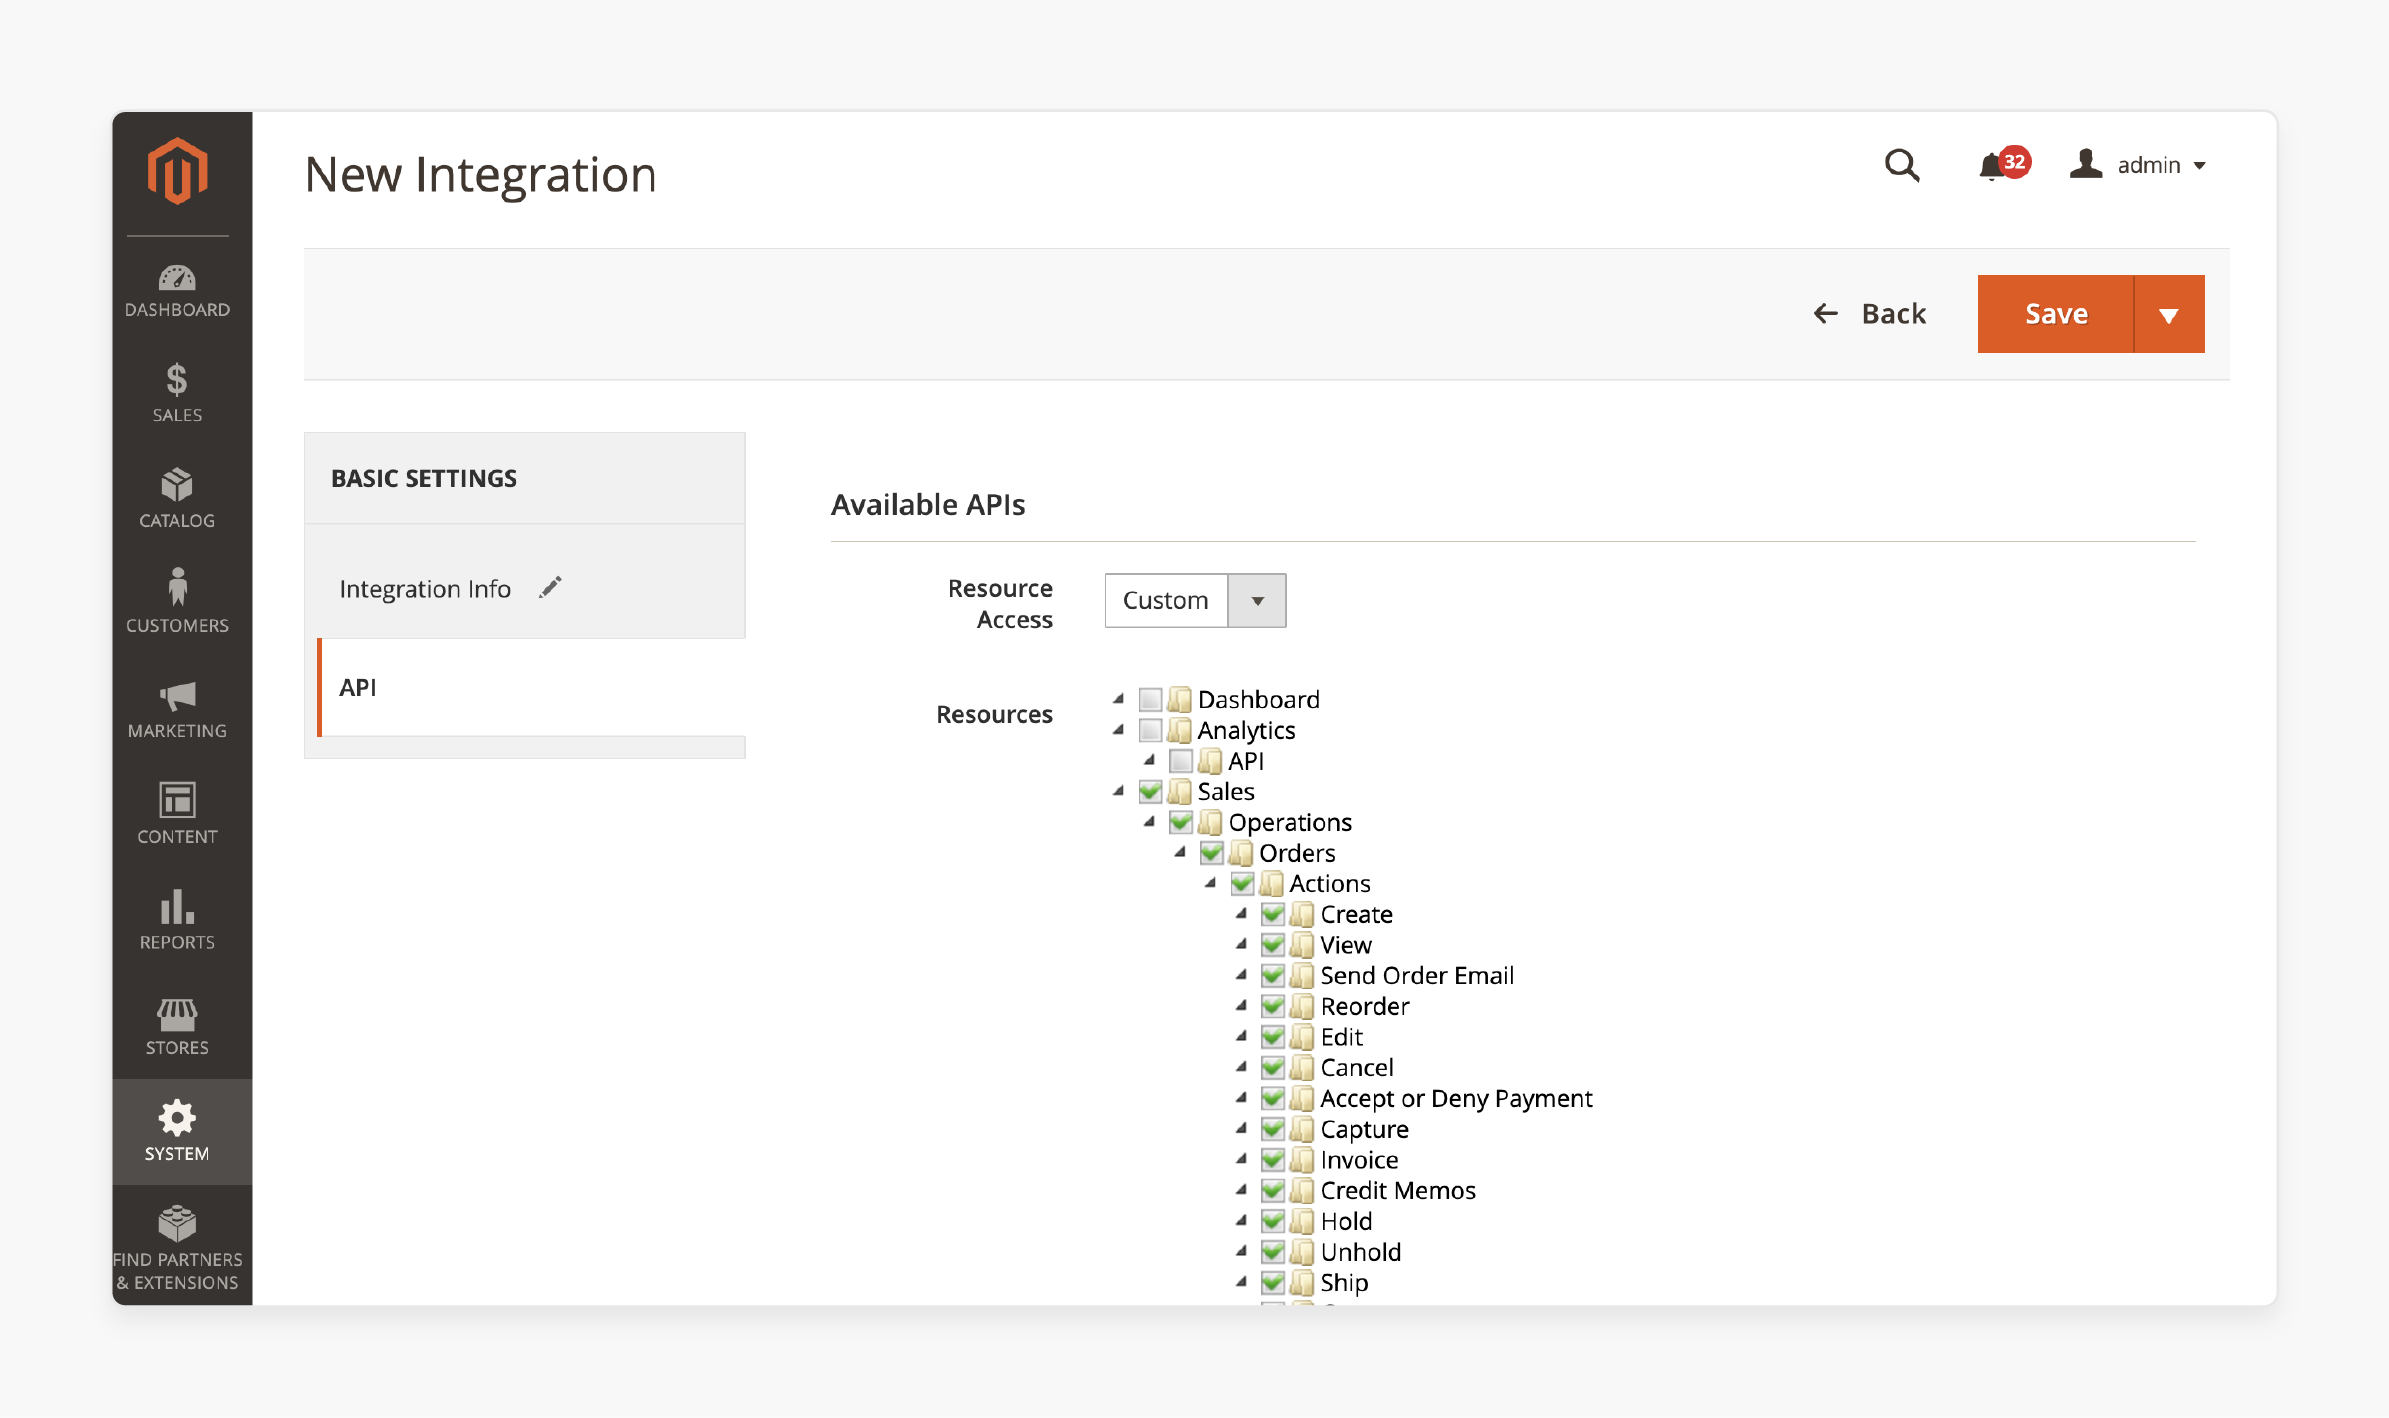Open the Save button dropdown arrow
This screenshot has height=1418, width=2389.
2169,314
